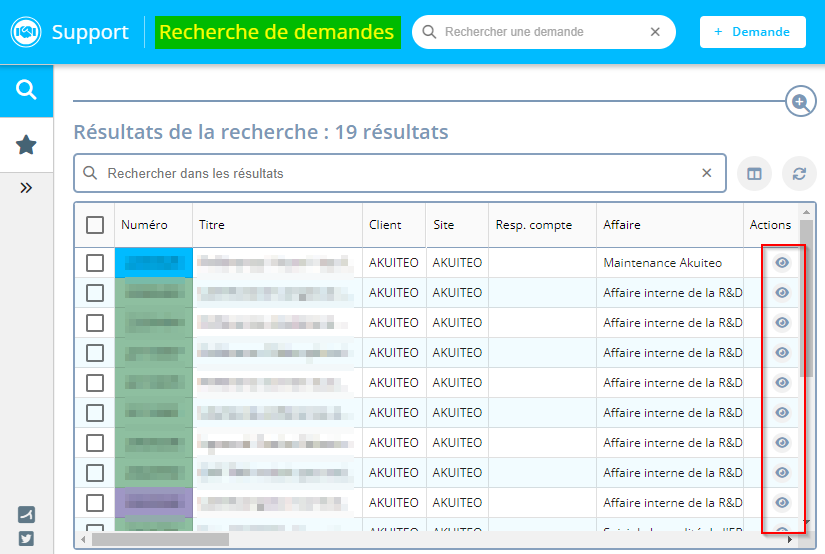View the Maintenance Akuiteo request row
Screen dimensions: 825x554
point(782,263)
